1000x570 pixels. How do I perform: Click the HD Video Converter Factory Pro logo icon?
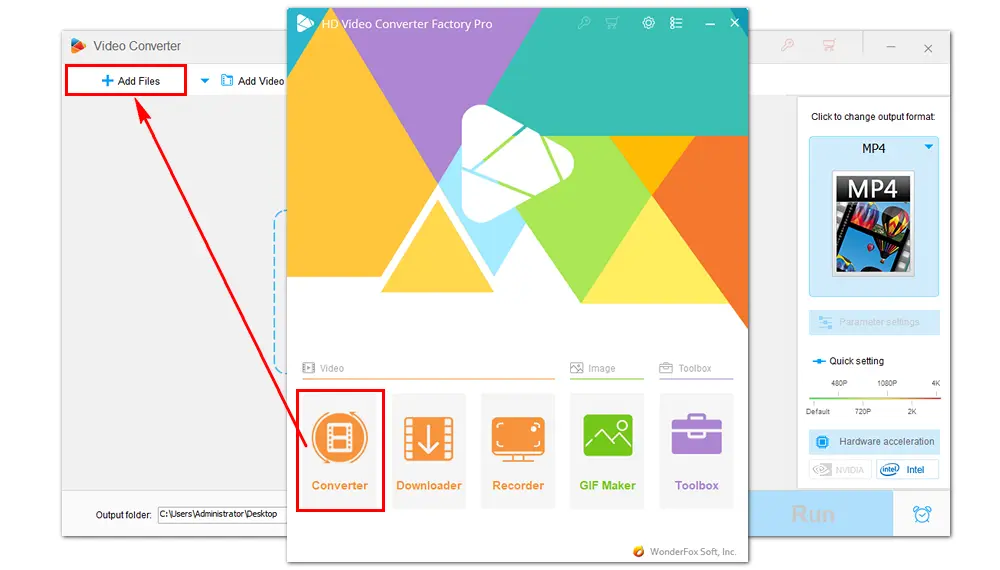click(305, 24)
